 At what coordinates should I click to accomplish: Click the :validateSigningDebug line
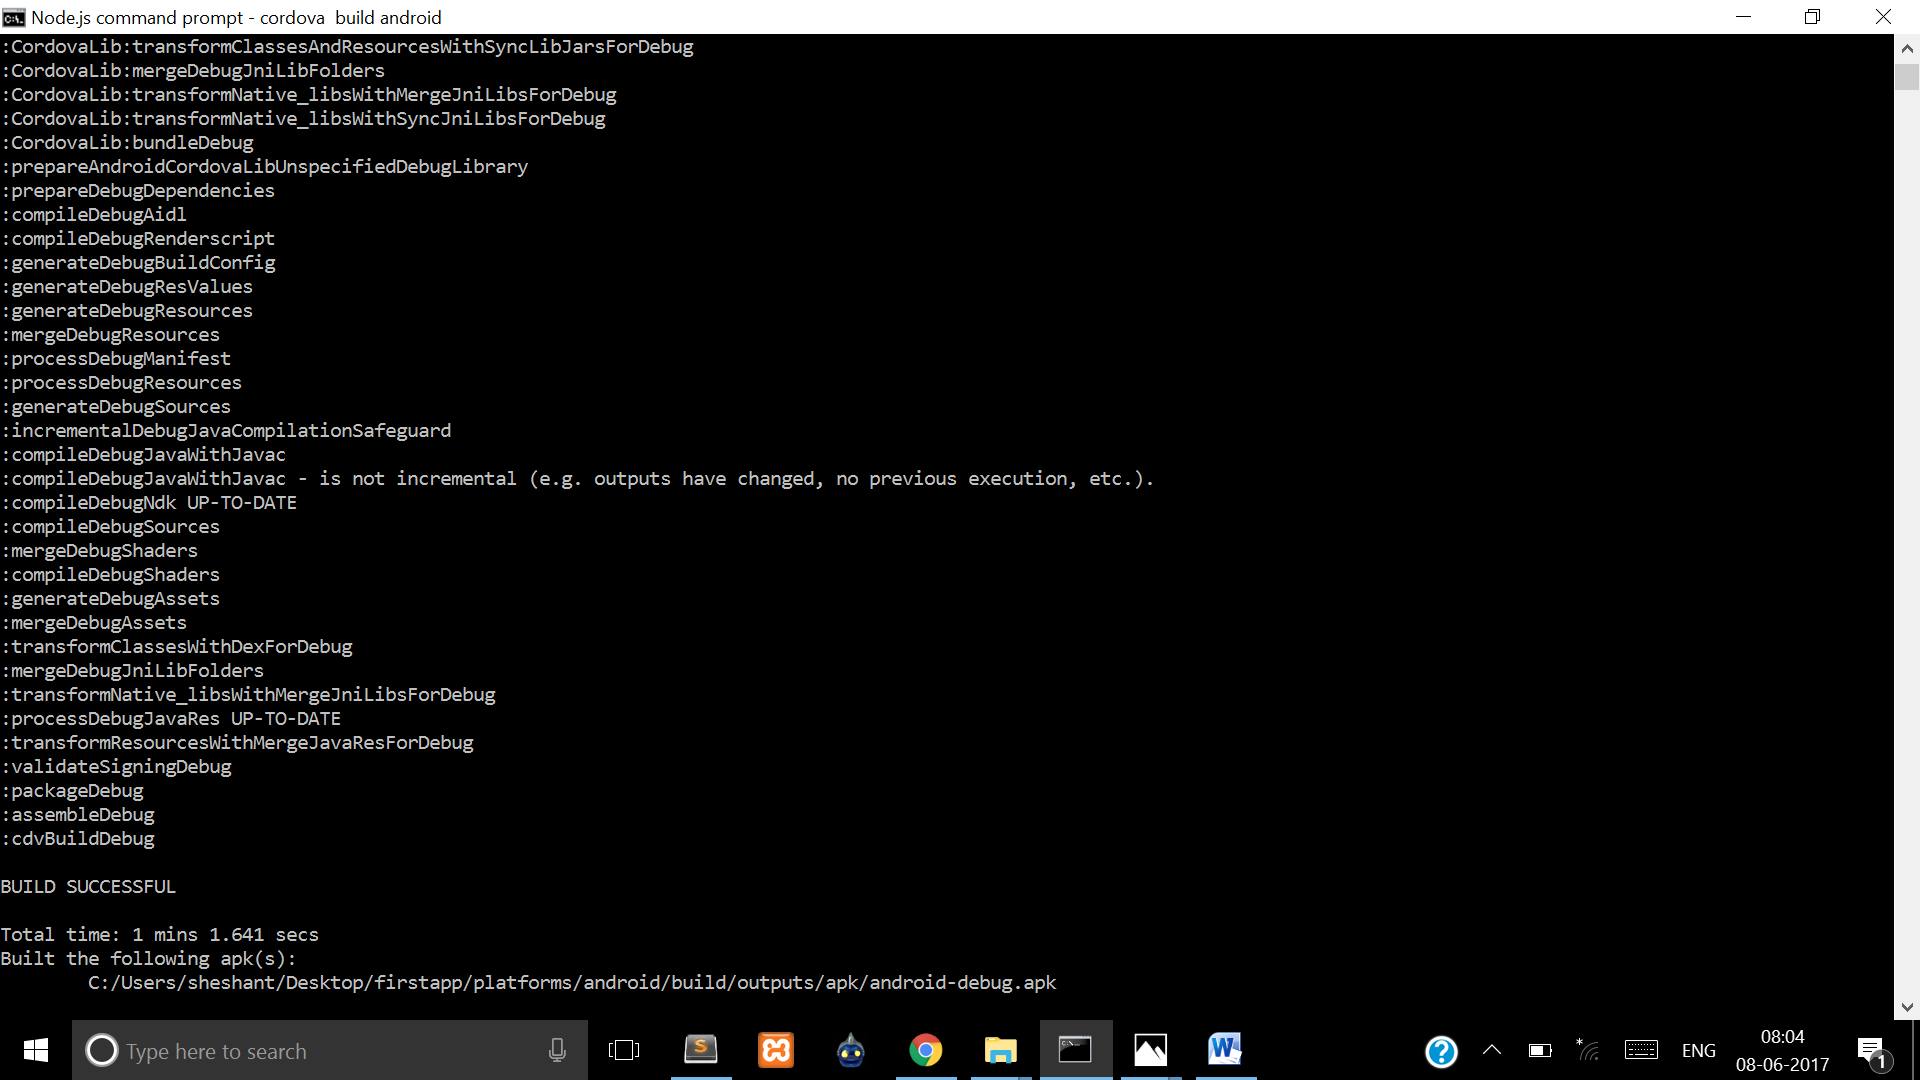click(x=116, y=767)
